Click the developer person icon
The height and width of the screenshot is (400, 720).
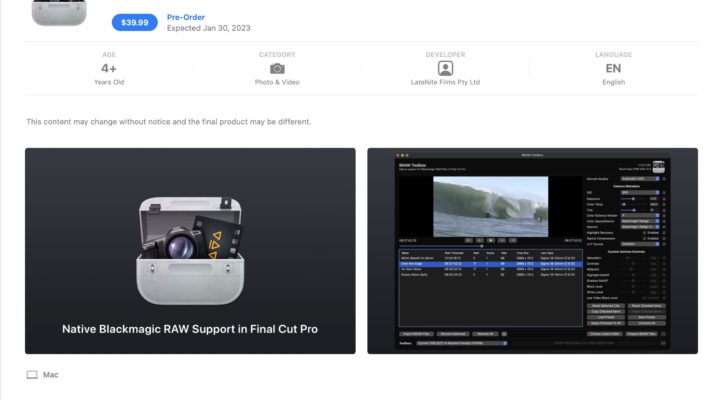coord(445,68)
